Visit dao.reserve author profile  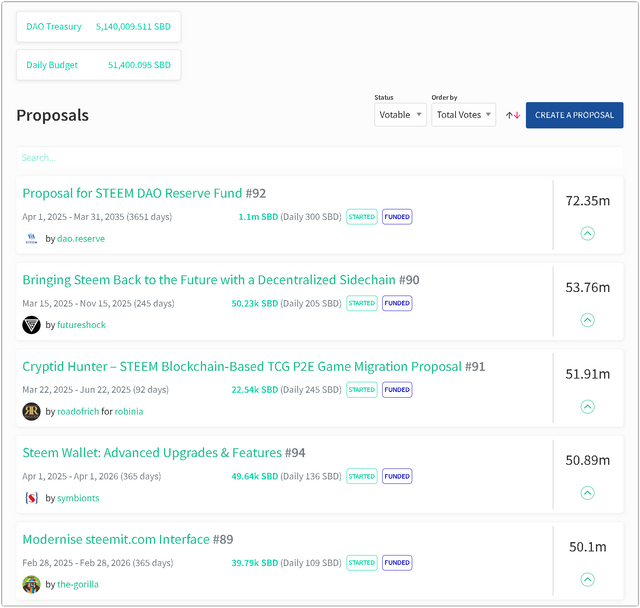[81, 239]
